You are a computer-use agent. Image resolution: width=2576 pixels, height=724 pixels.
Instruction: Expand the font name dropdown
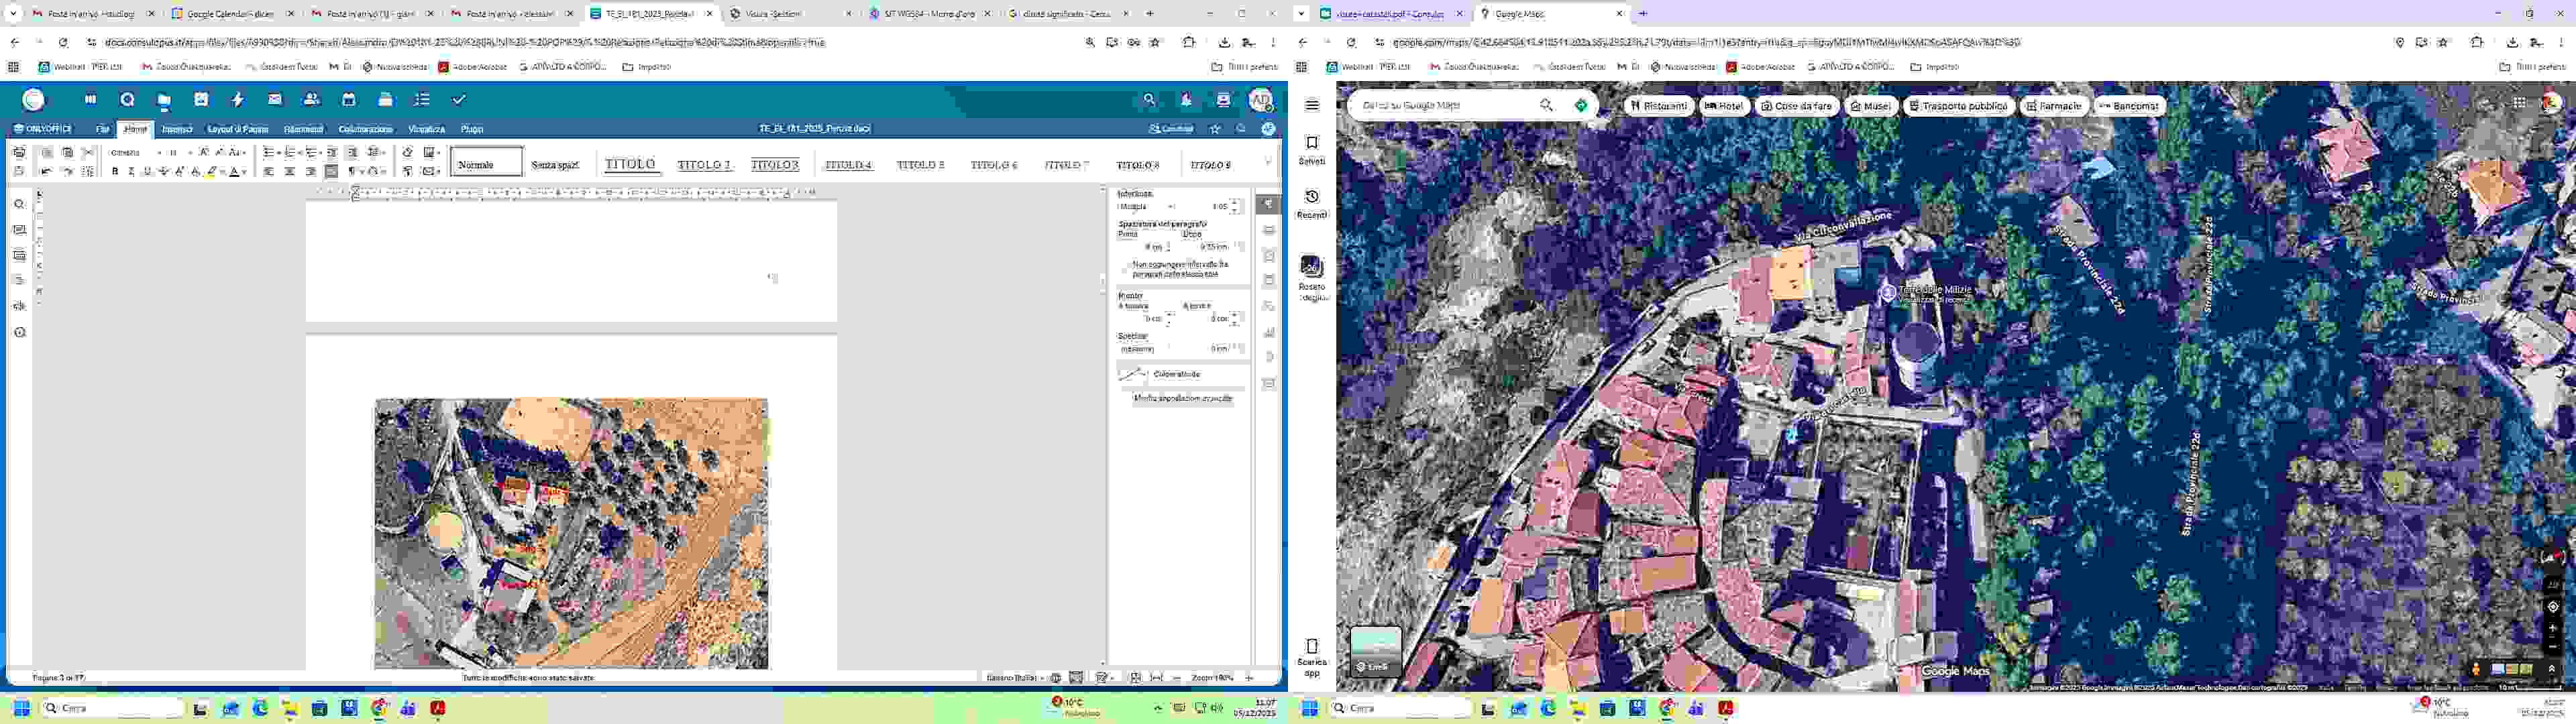point(159,153)
